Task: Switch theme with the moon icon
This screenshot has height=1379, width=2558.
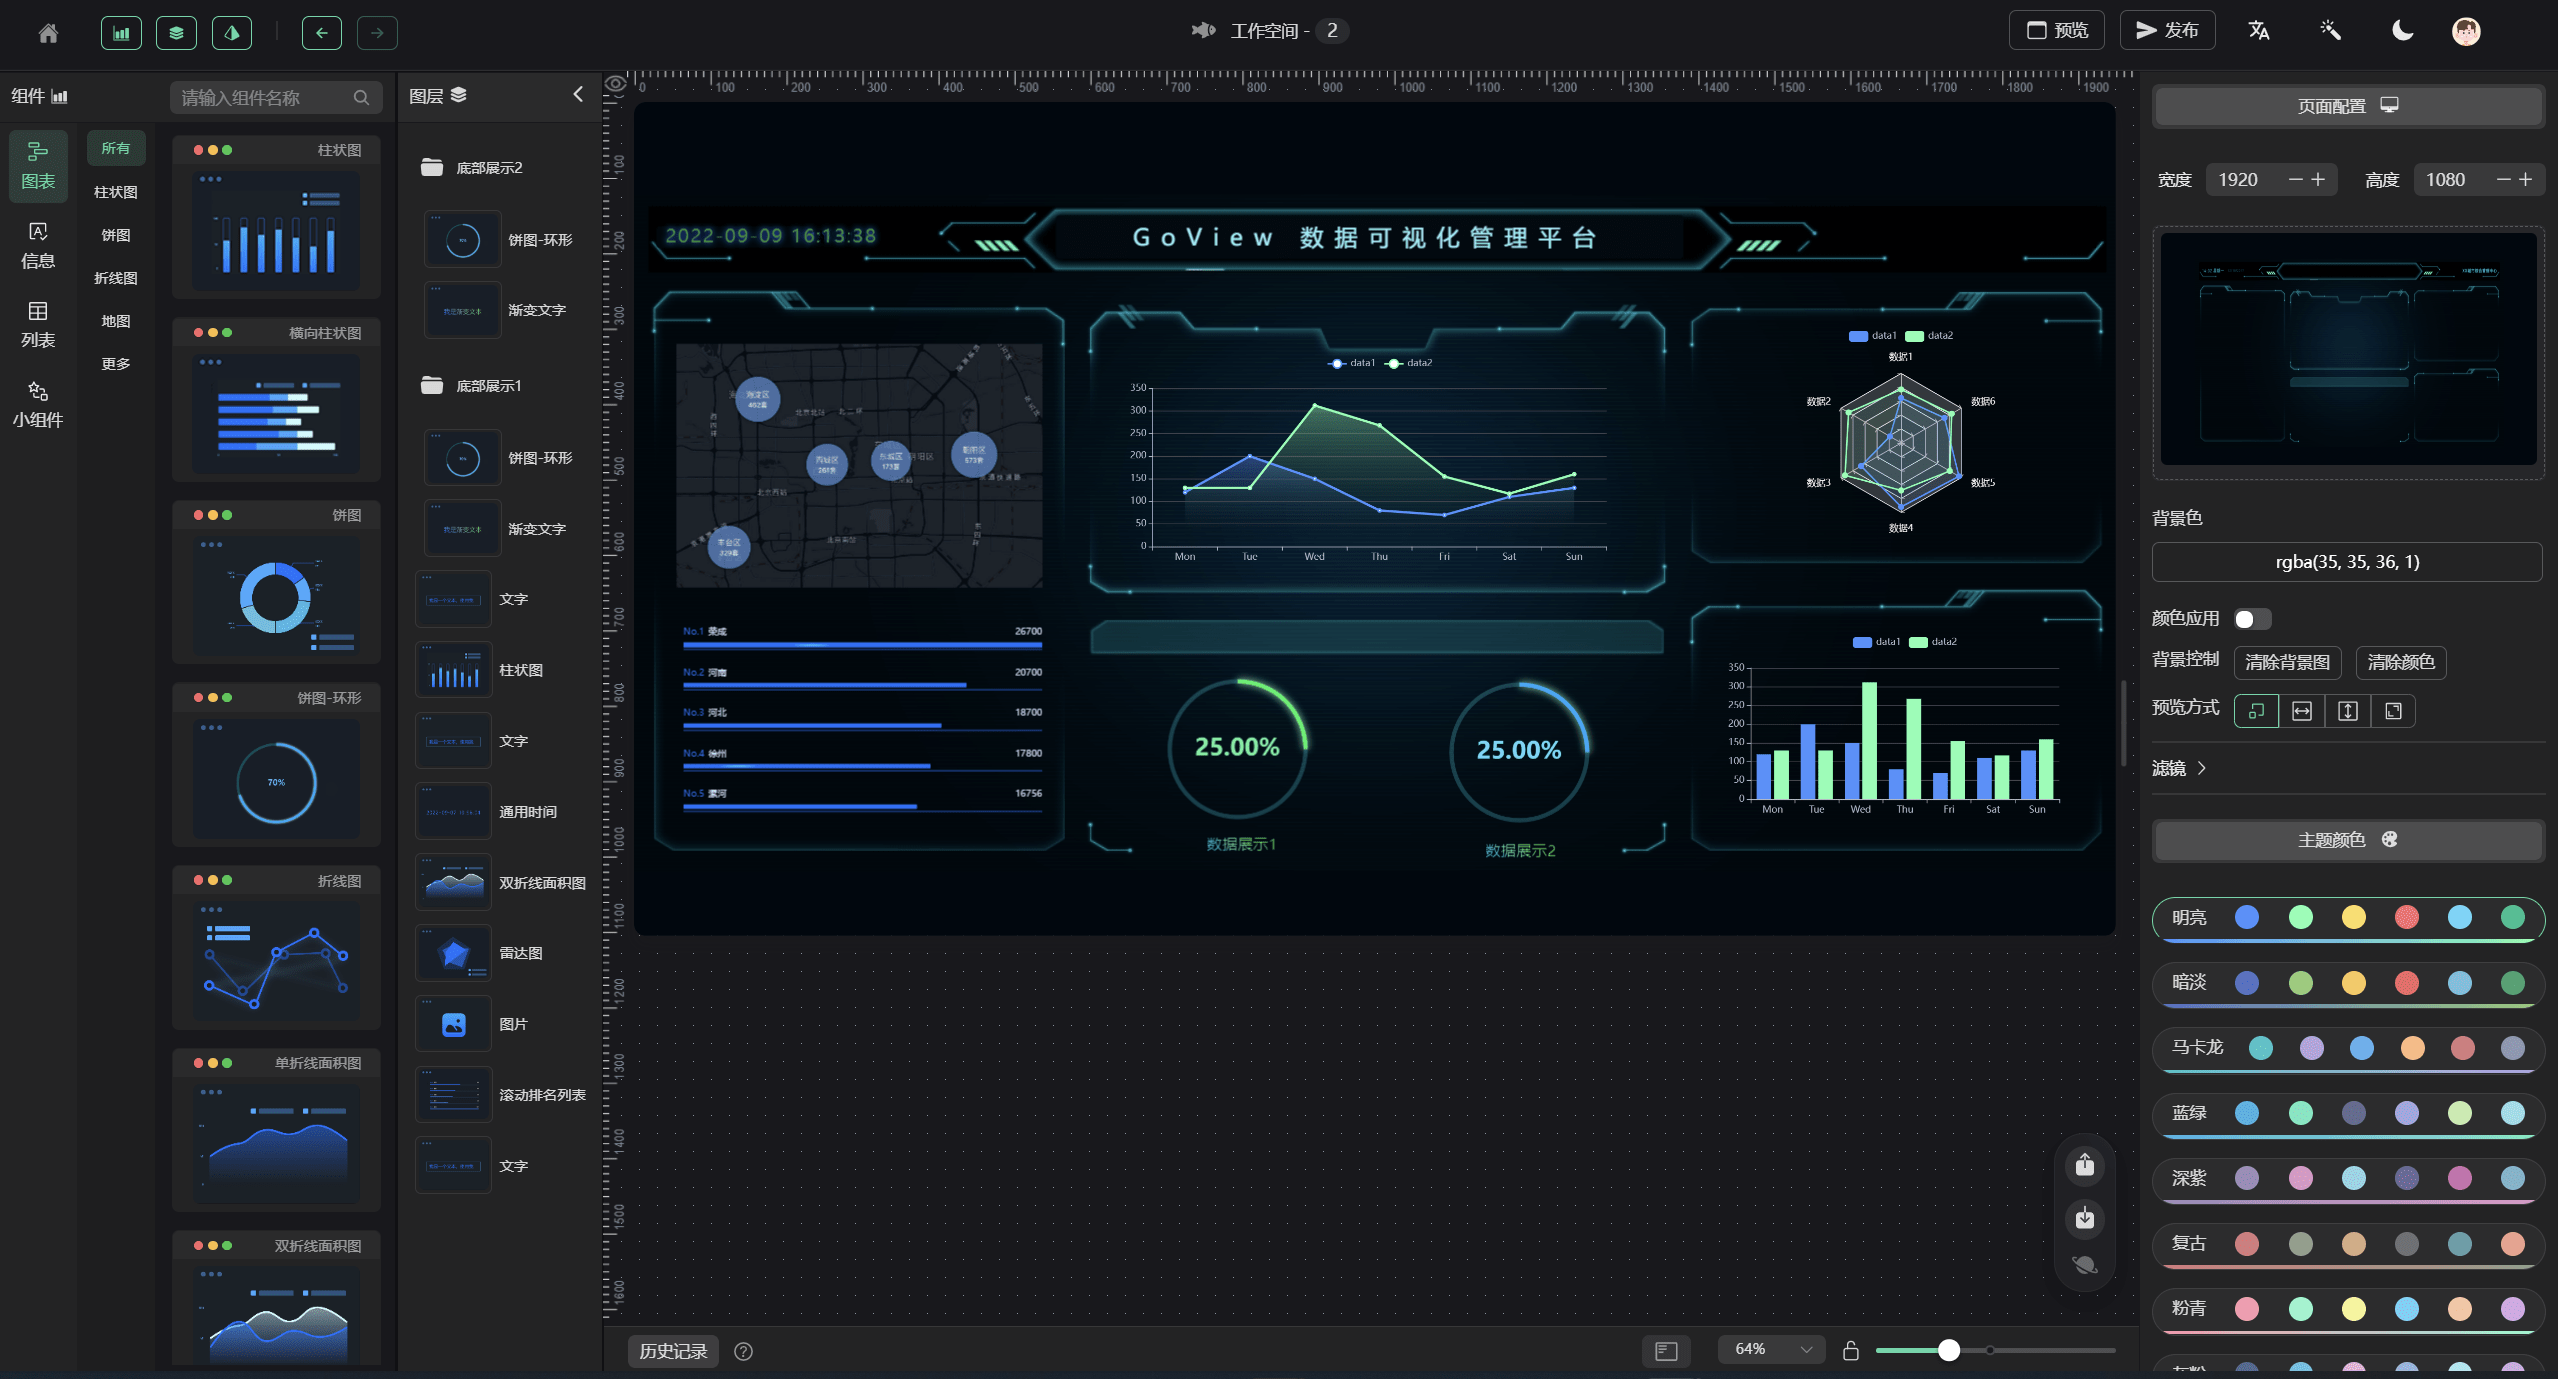Action: pyautogui.click(x=2402, y=31)
